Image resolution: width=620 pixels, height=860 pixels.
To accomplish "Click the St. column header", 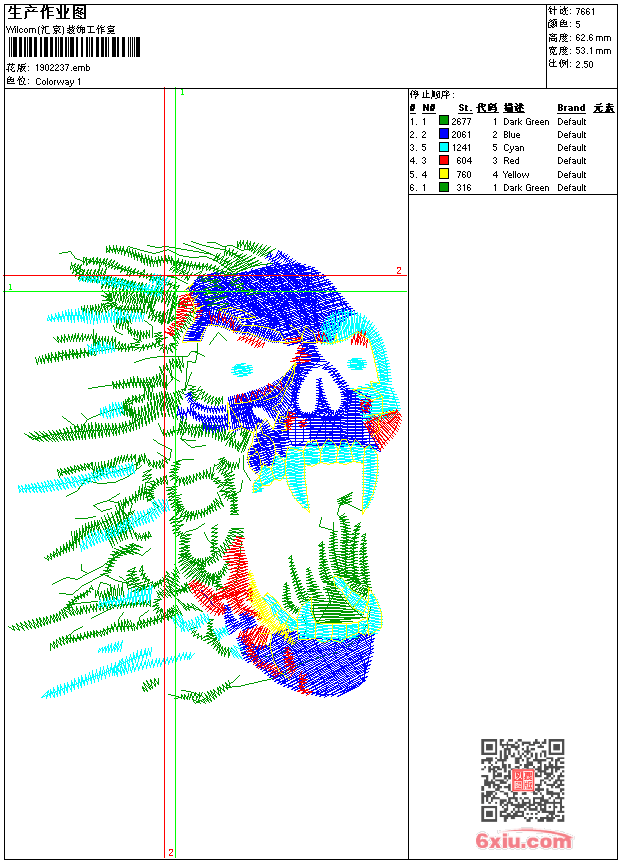I will [x=465, y=108].
